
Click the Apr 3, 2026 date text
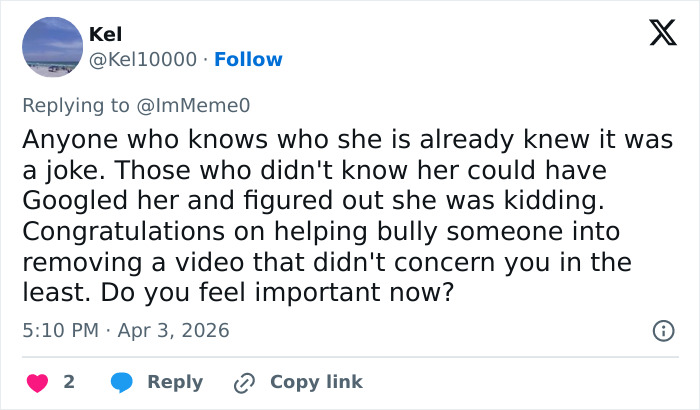pyautogui.click(x=177, y=329)
